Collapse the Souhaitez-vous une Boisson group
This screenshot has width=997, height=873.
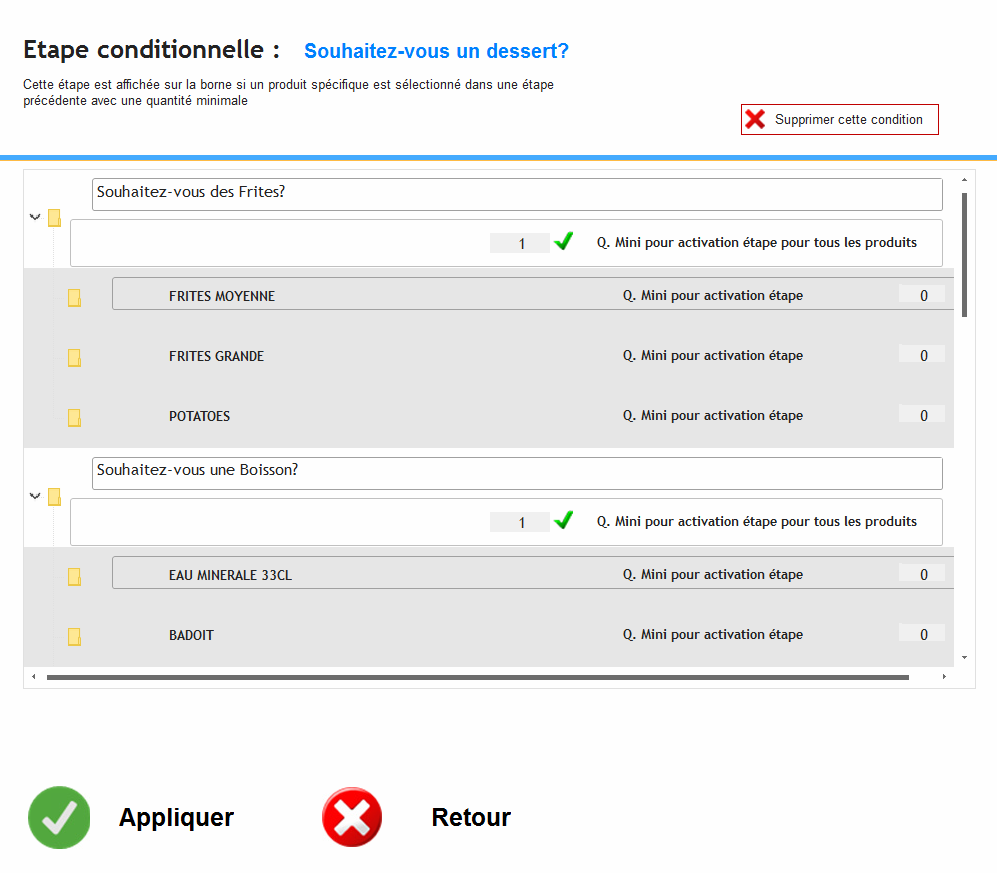[x=35, y=495]
